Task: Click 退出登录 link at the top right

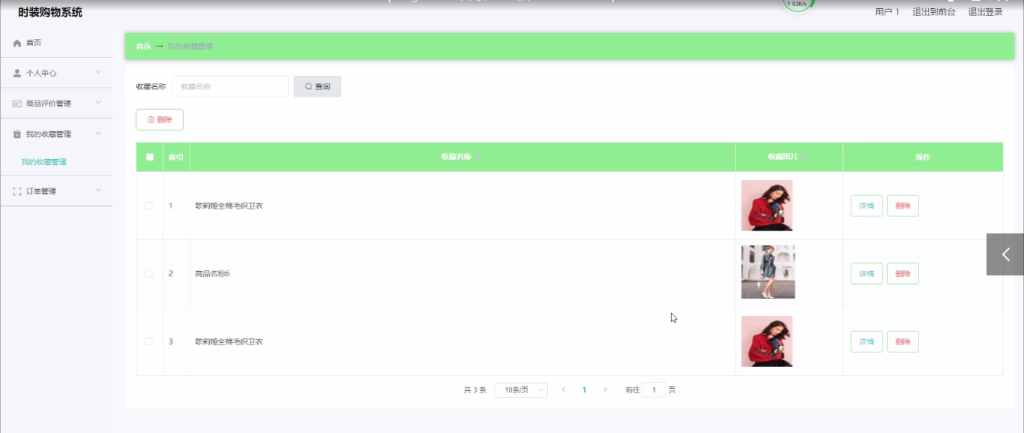Action: pyautogui.click(x=985, y=12)
